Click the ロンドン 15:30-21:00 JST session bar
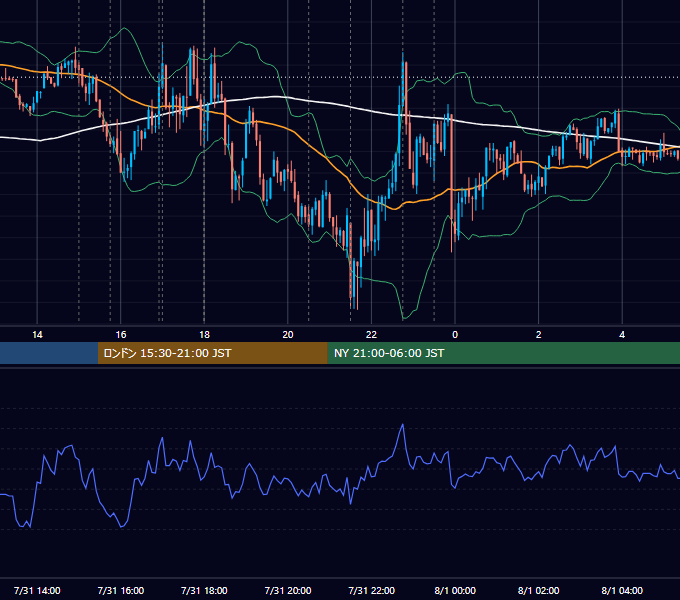Image resolution: width=680 pixels, height=600 pixels. pyautogui.click(x=212, y=353)
